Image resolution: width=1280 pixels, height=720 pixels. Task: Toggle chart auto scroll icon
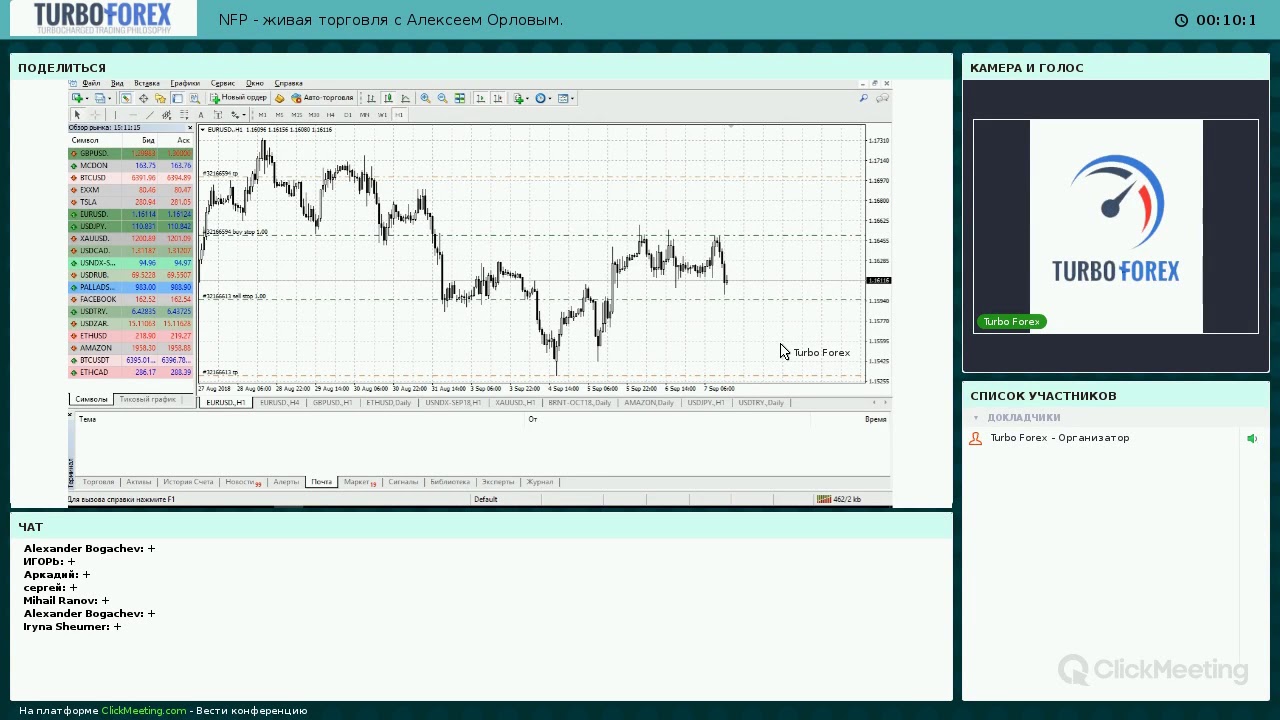pyautogui.click(x=481, y=98)
